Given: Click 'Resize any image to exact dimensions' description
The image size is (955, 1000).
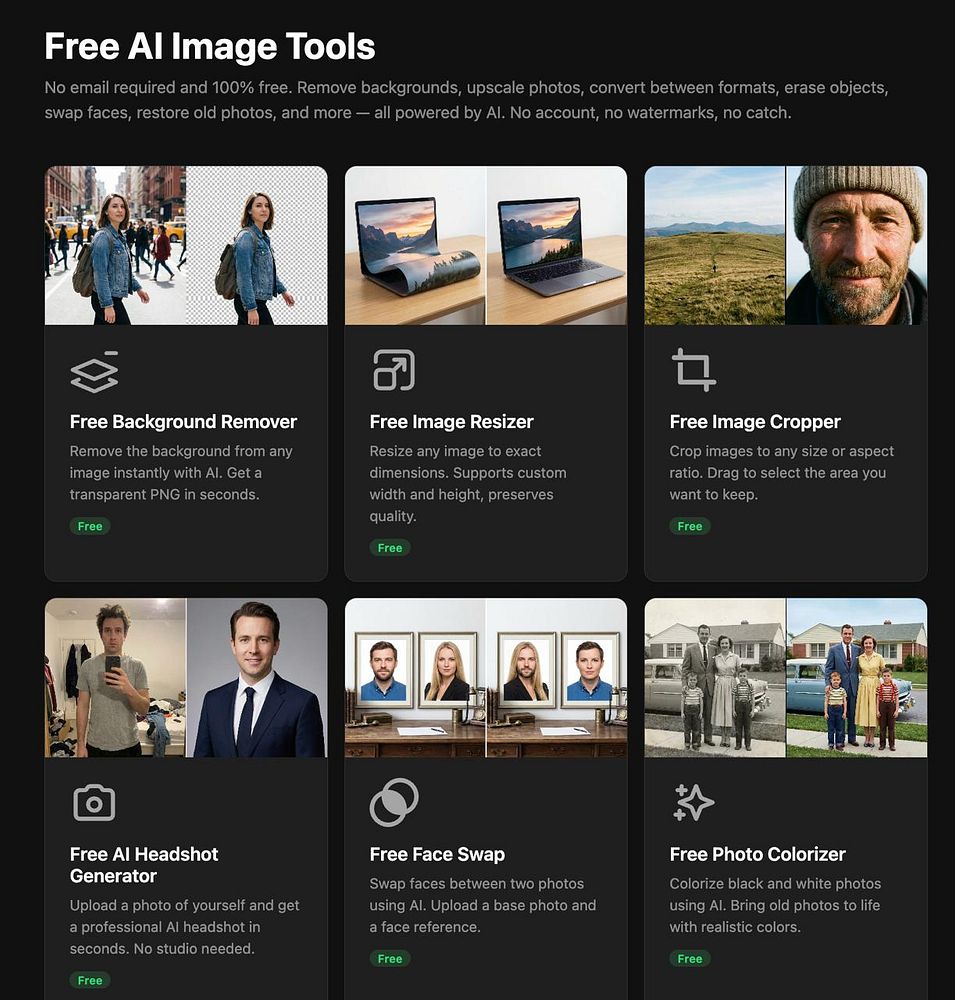Looking at the screenshot, I should click(468, 483).
